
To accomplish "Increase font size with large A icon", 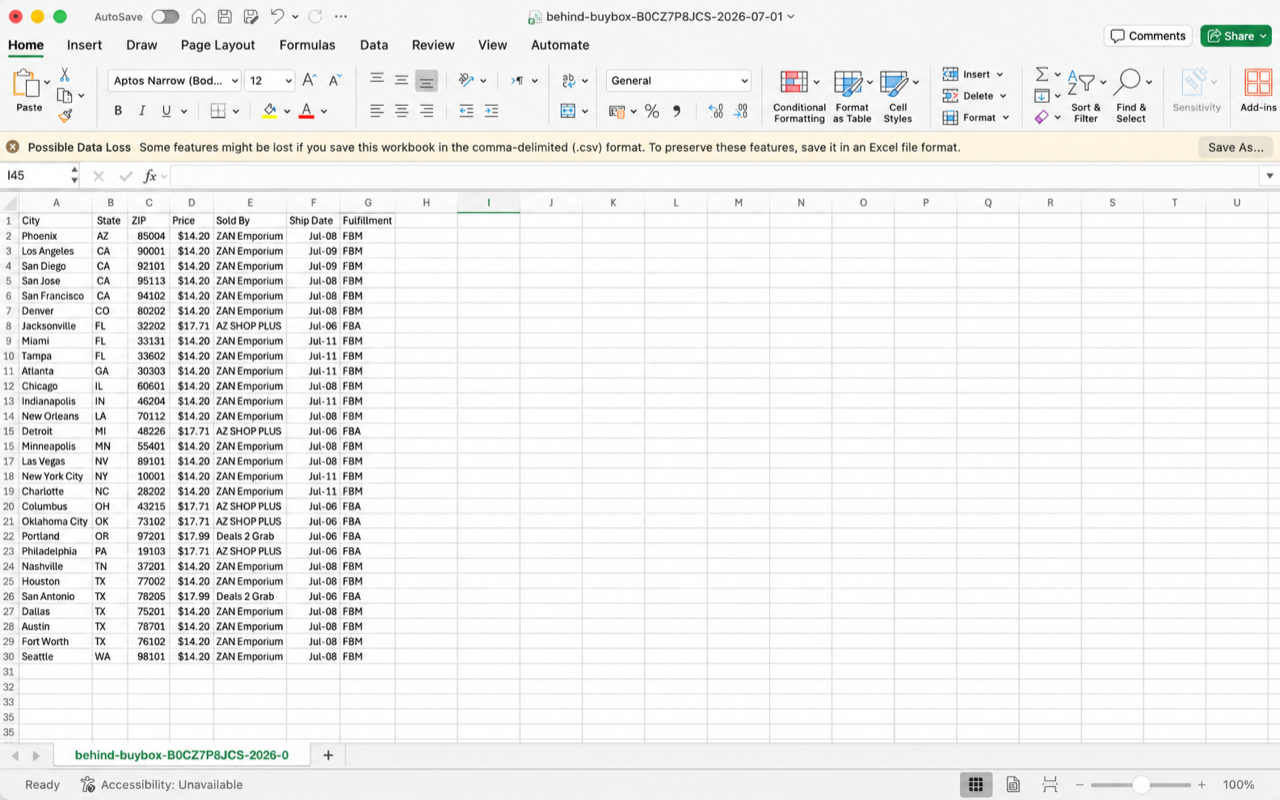I will click(309, 81).
